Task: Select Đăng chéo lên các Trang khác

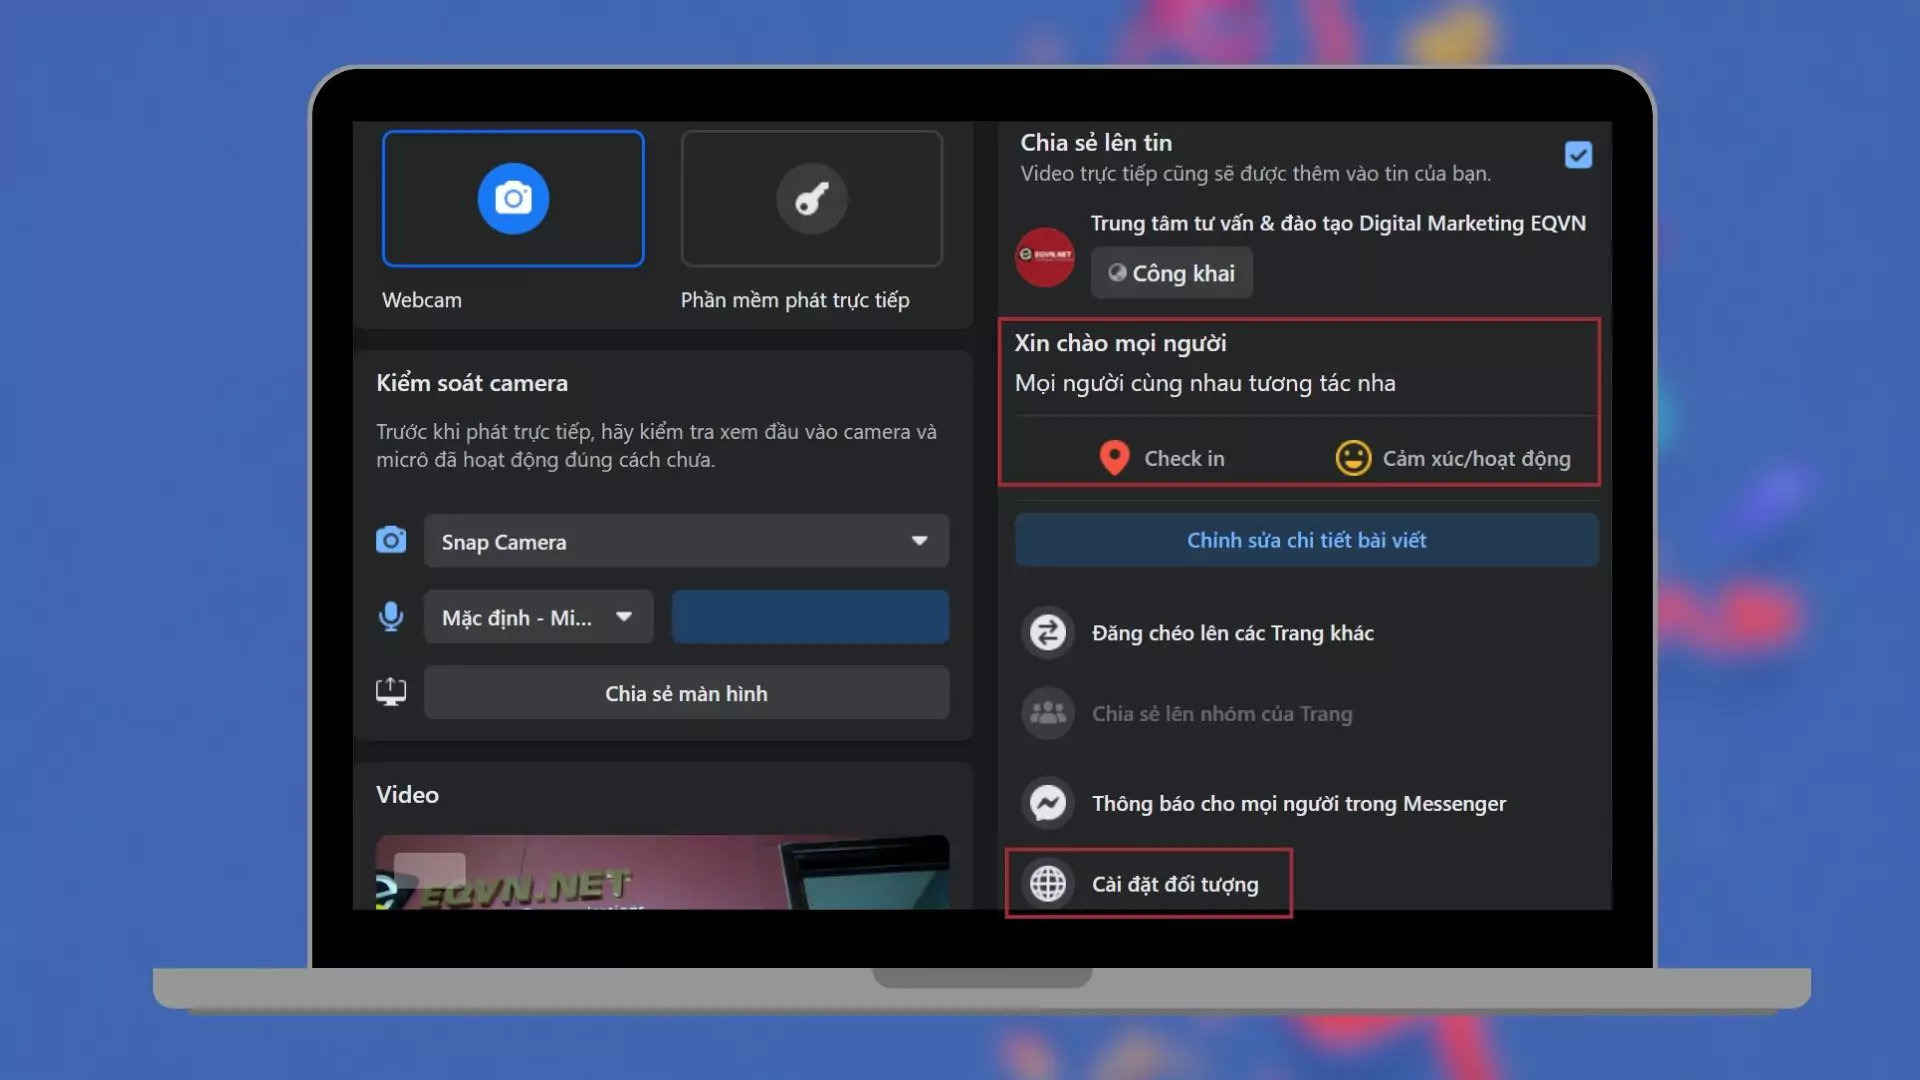Action: [1232, 633]
